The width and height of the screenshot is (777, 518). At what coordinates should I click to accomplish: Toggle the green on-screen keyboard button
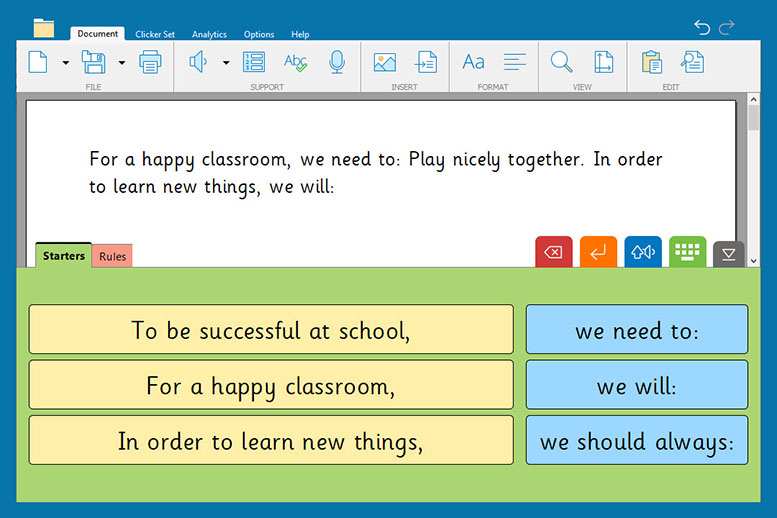click(687, 253)
